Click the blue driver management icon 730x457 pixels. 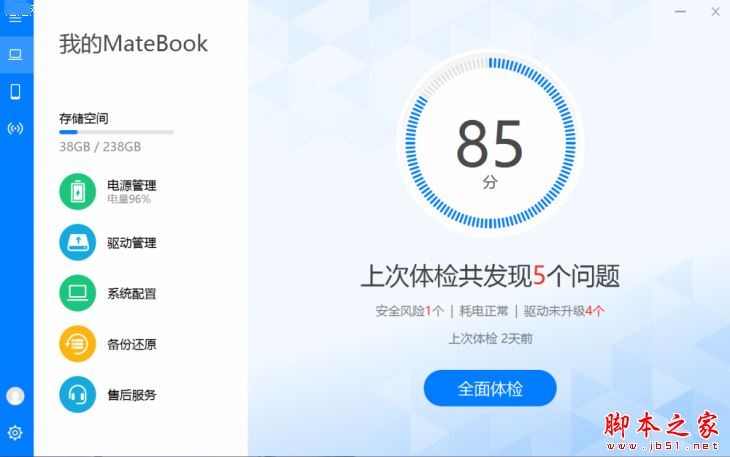point(78,242)
